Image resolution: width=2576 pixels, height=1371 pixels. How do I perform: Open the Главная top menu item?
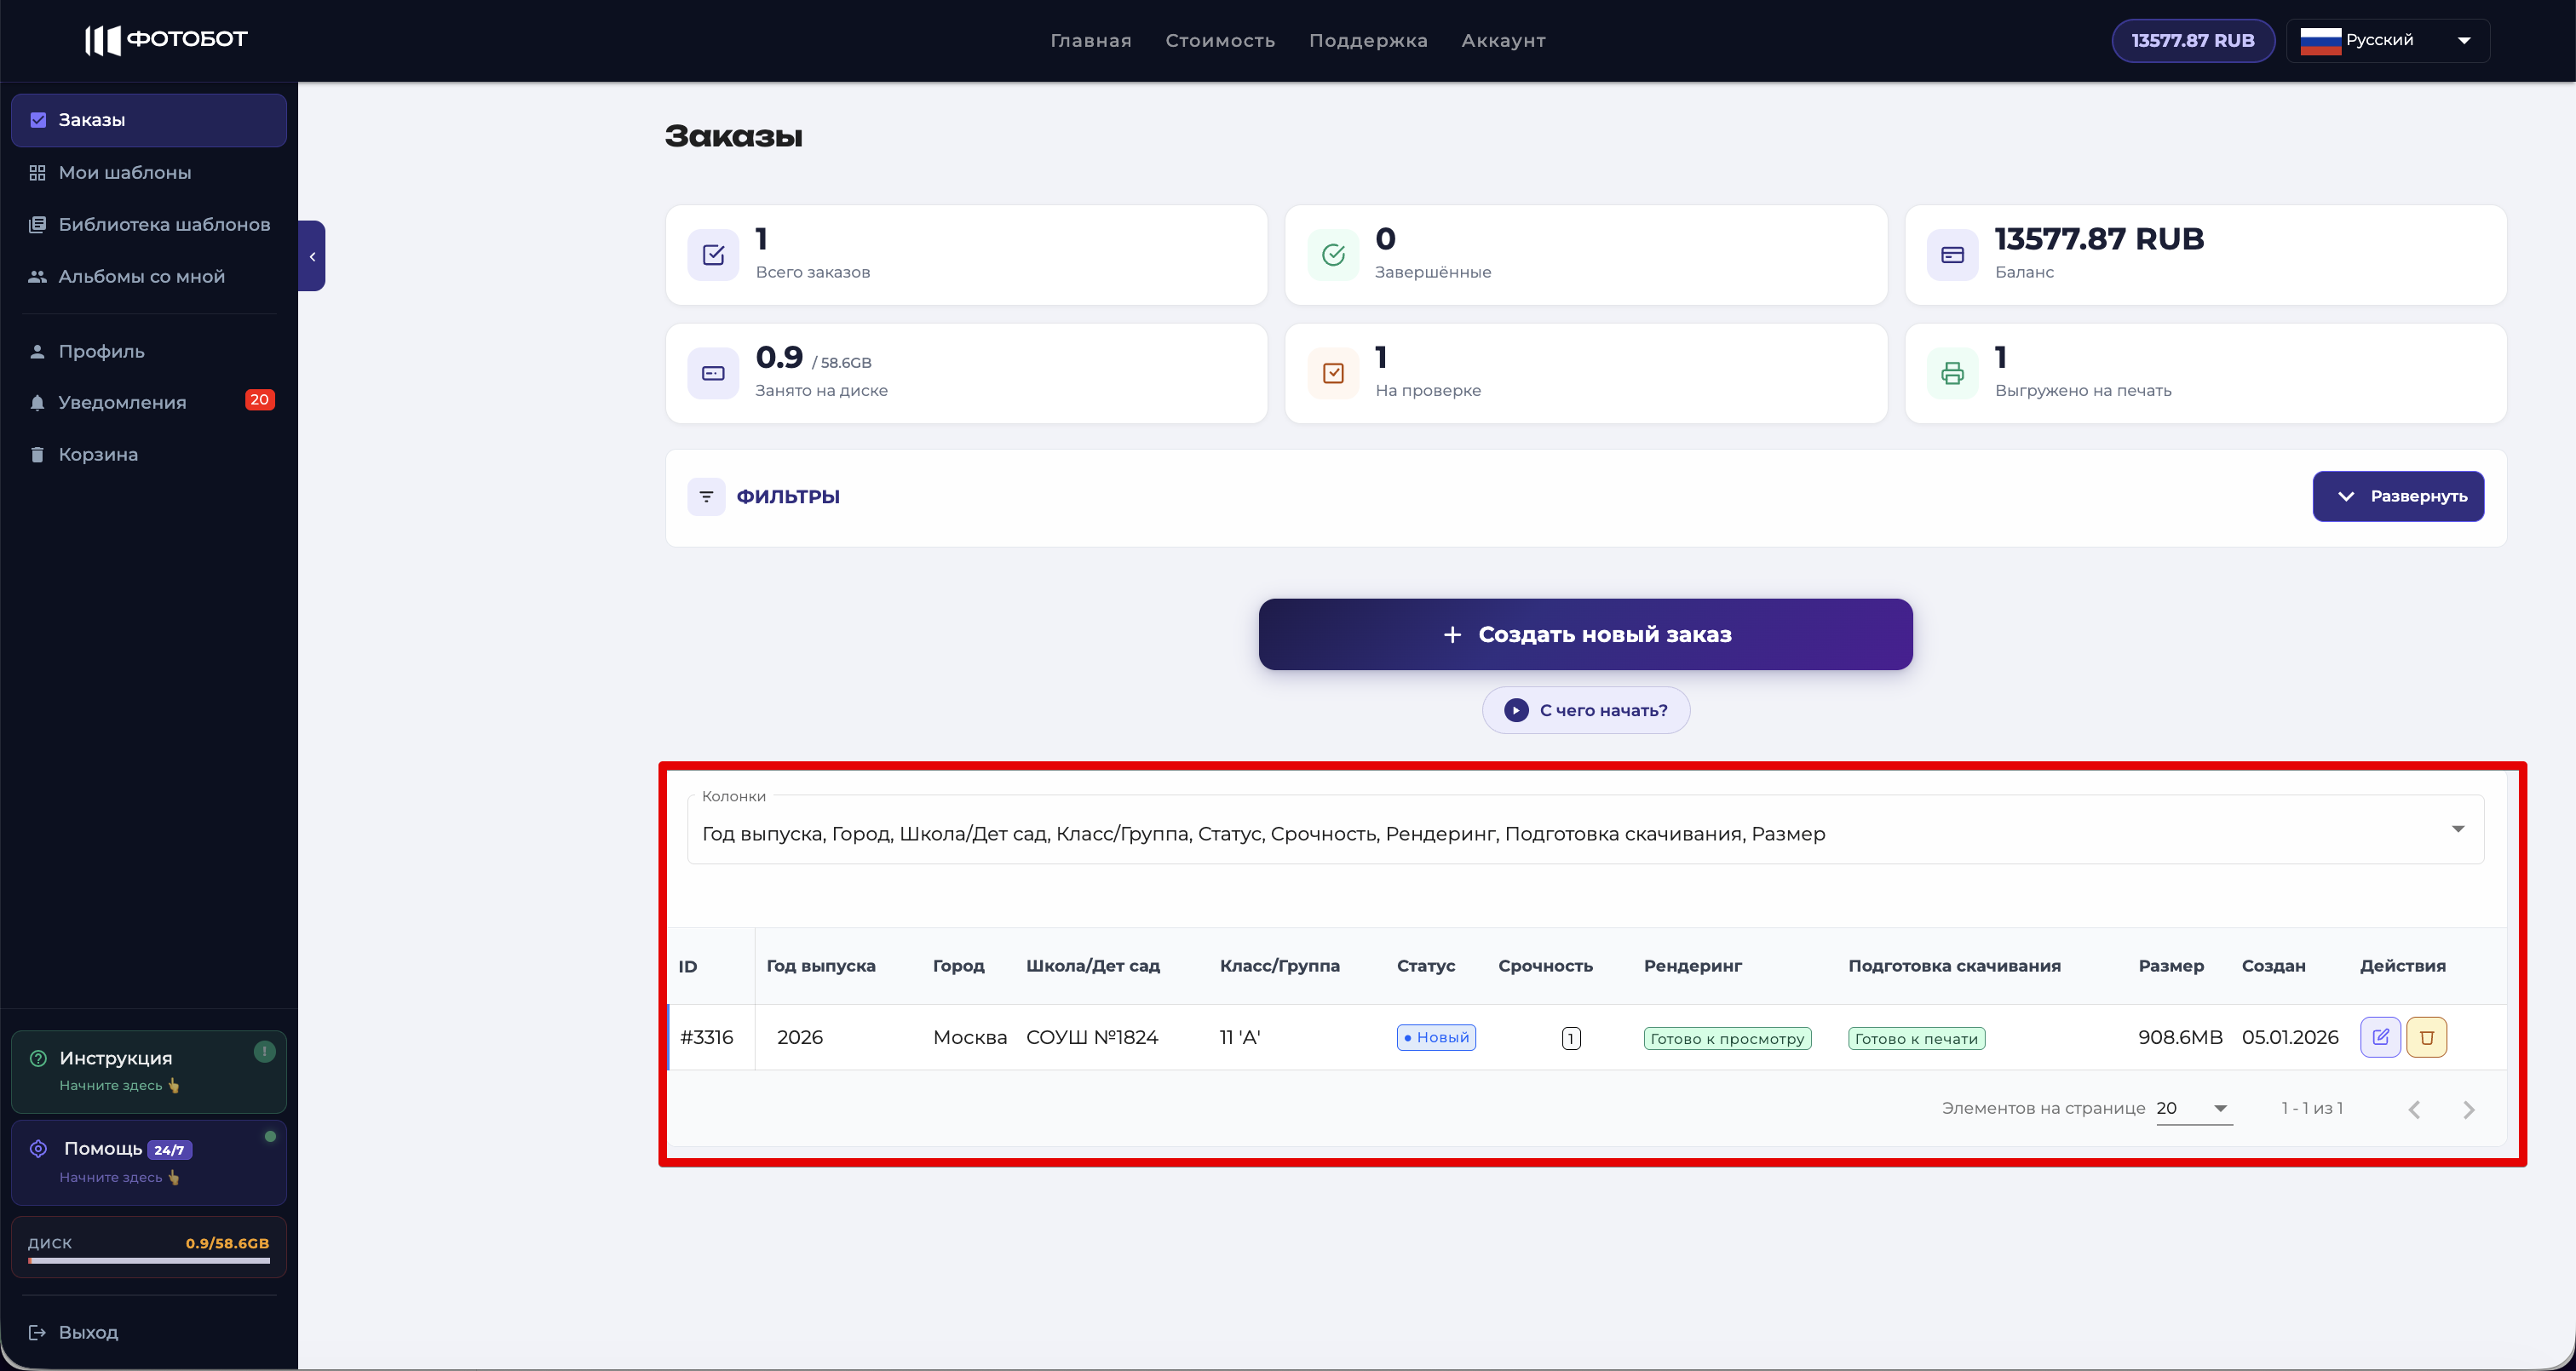click(x=1090, y=41)
